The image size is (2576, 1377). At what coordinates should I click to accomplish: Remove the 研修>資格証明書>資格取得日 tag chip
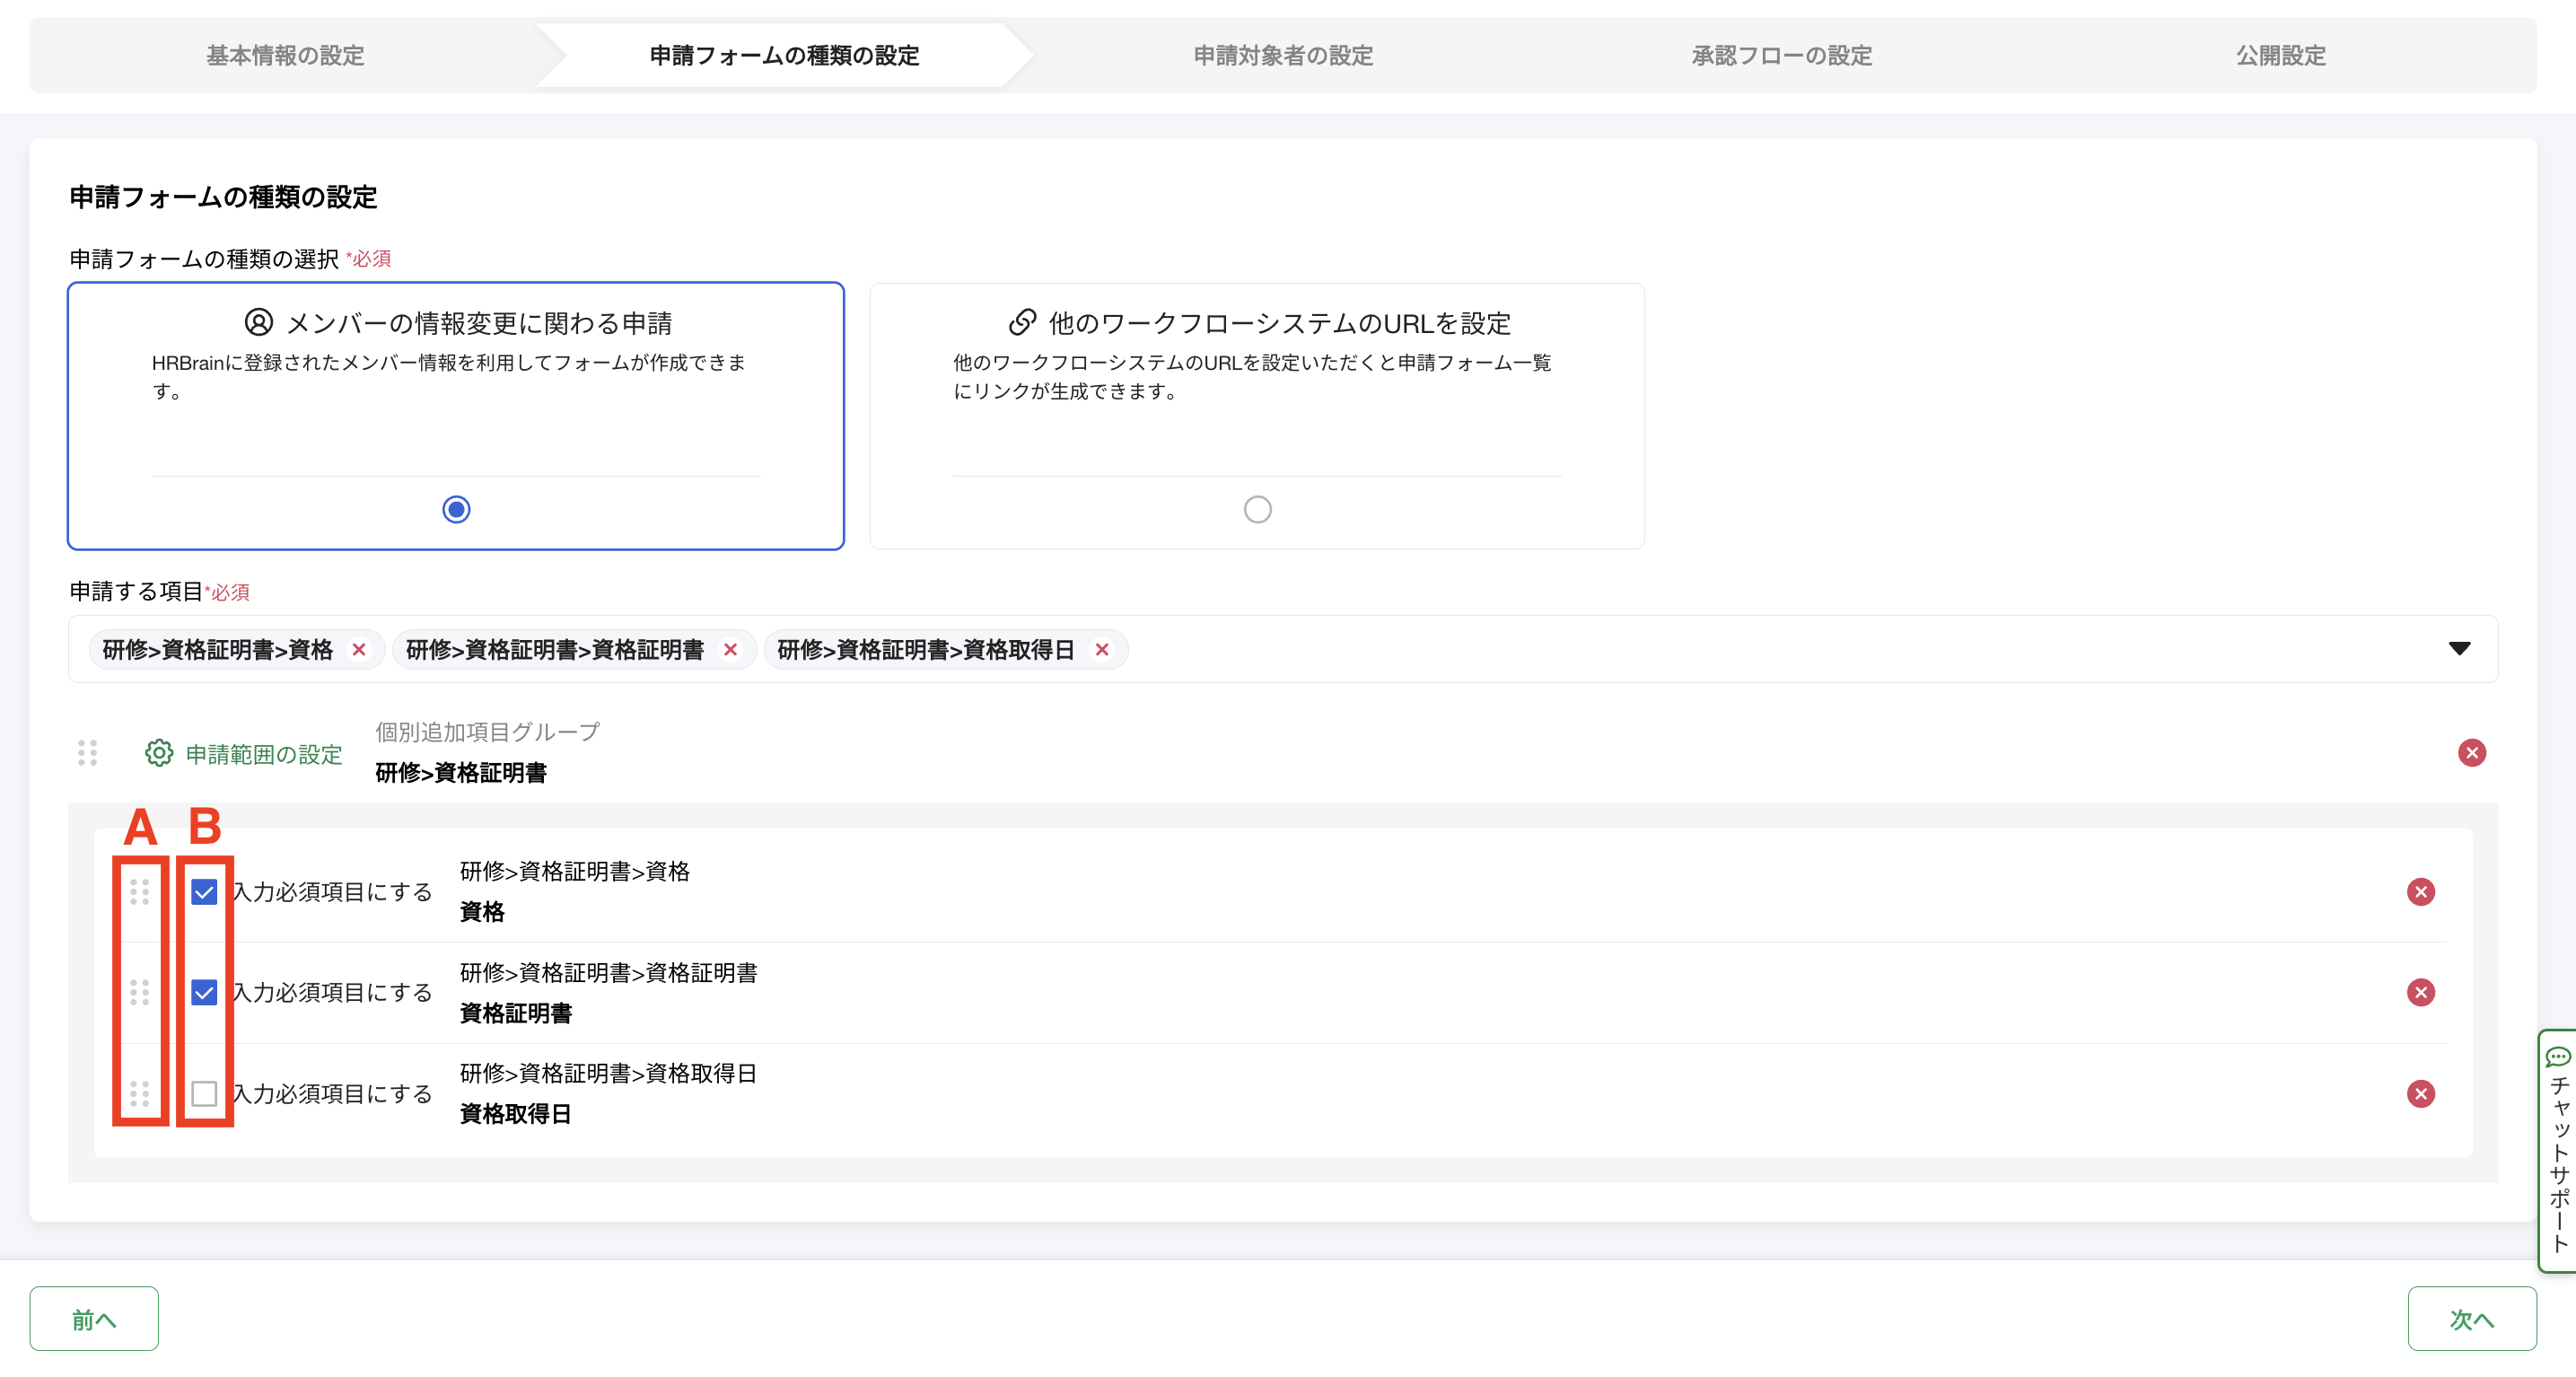tap(1102, 650)
